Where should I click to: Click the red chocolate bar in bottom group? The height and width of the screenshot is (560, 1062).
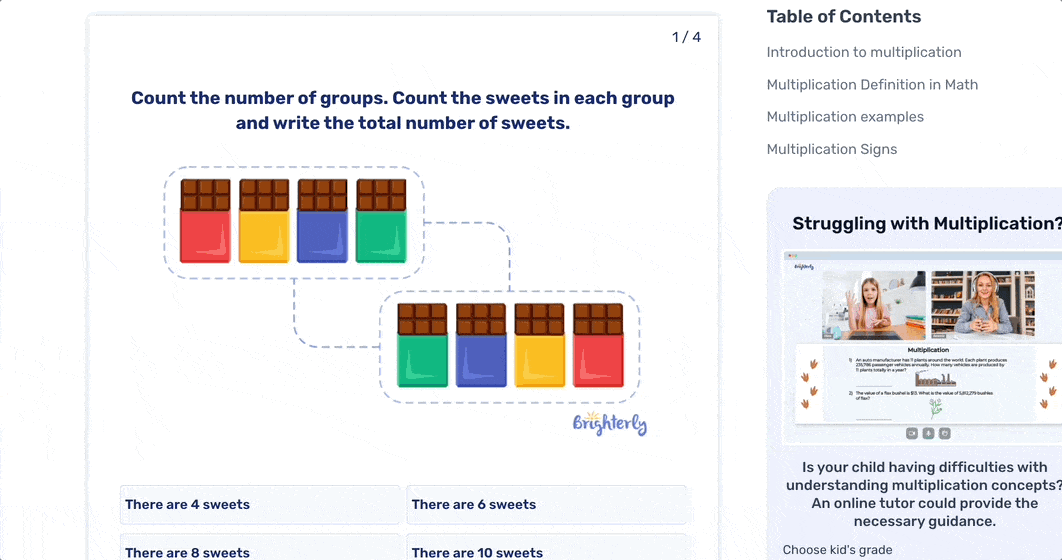[598, 346]
